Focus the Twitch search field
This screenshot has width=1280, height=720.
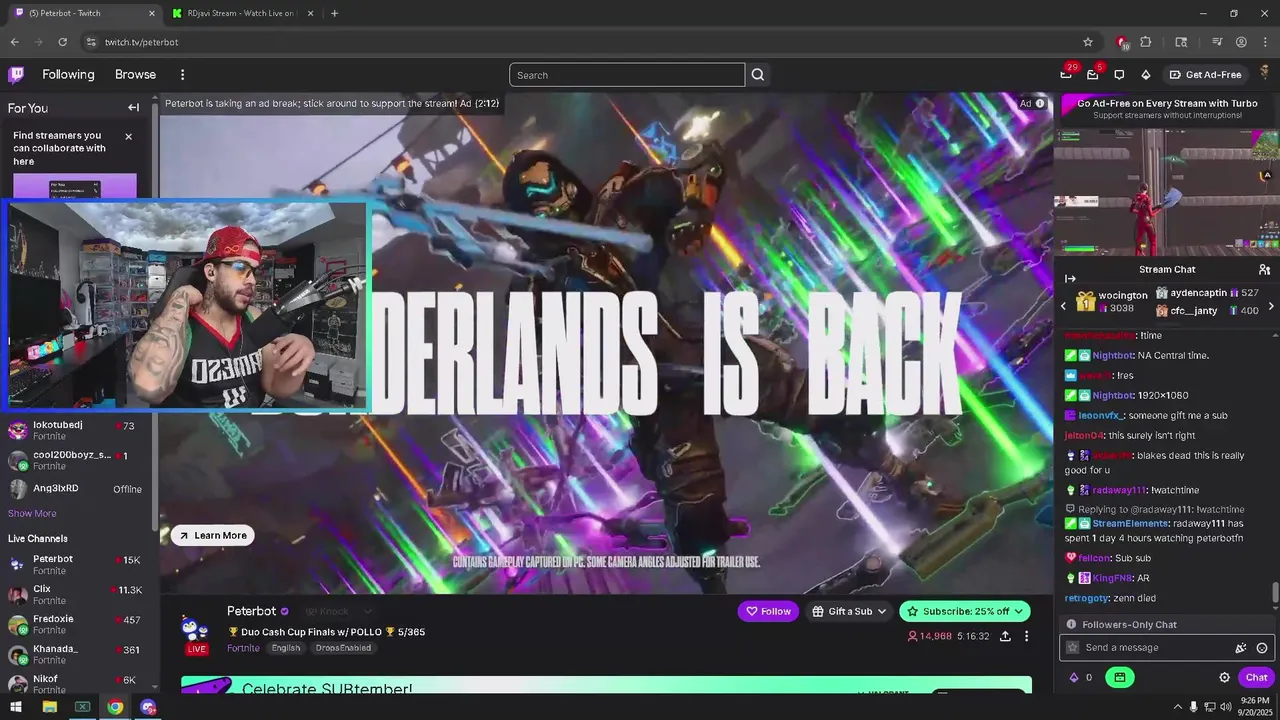tap(627, 75)
